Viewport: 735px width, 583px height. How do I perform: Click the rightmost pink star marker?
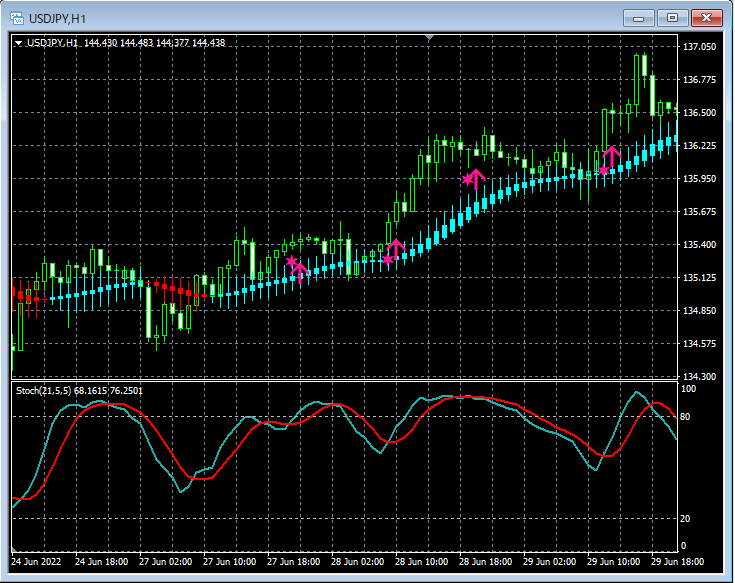pos(604,171)
